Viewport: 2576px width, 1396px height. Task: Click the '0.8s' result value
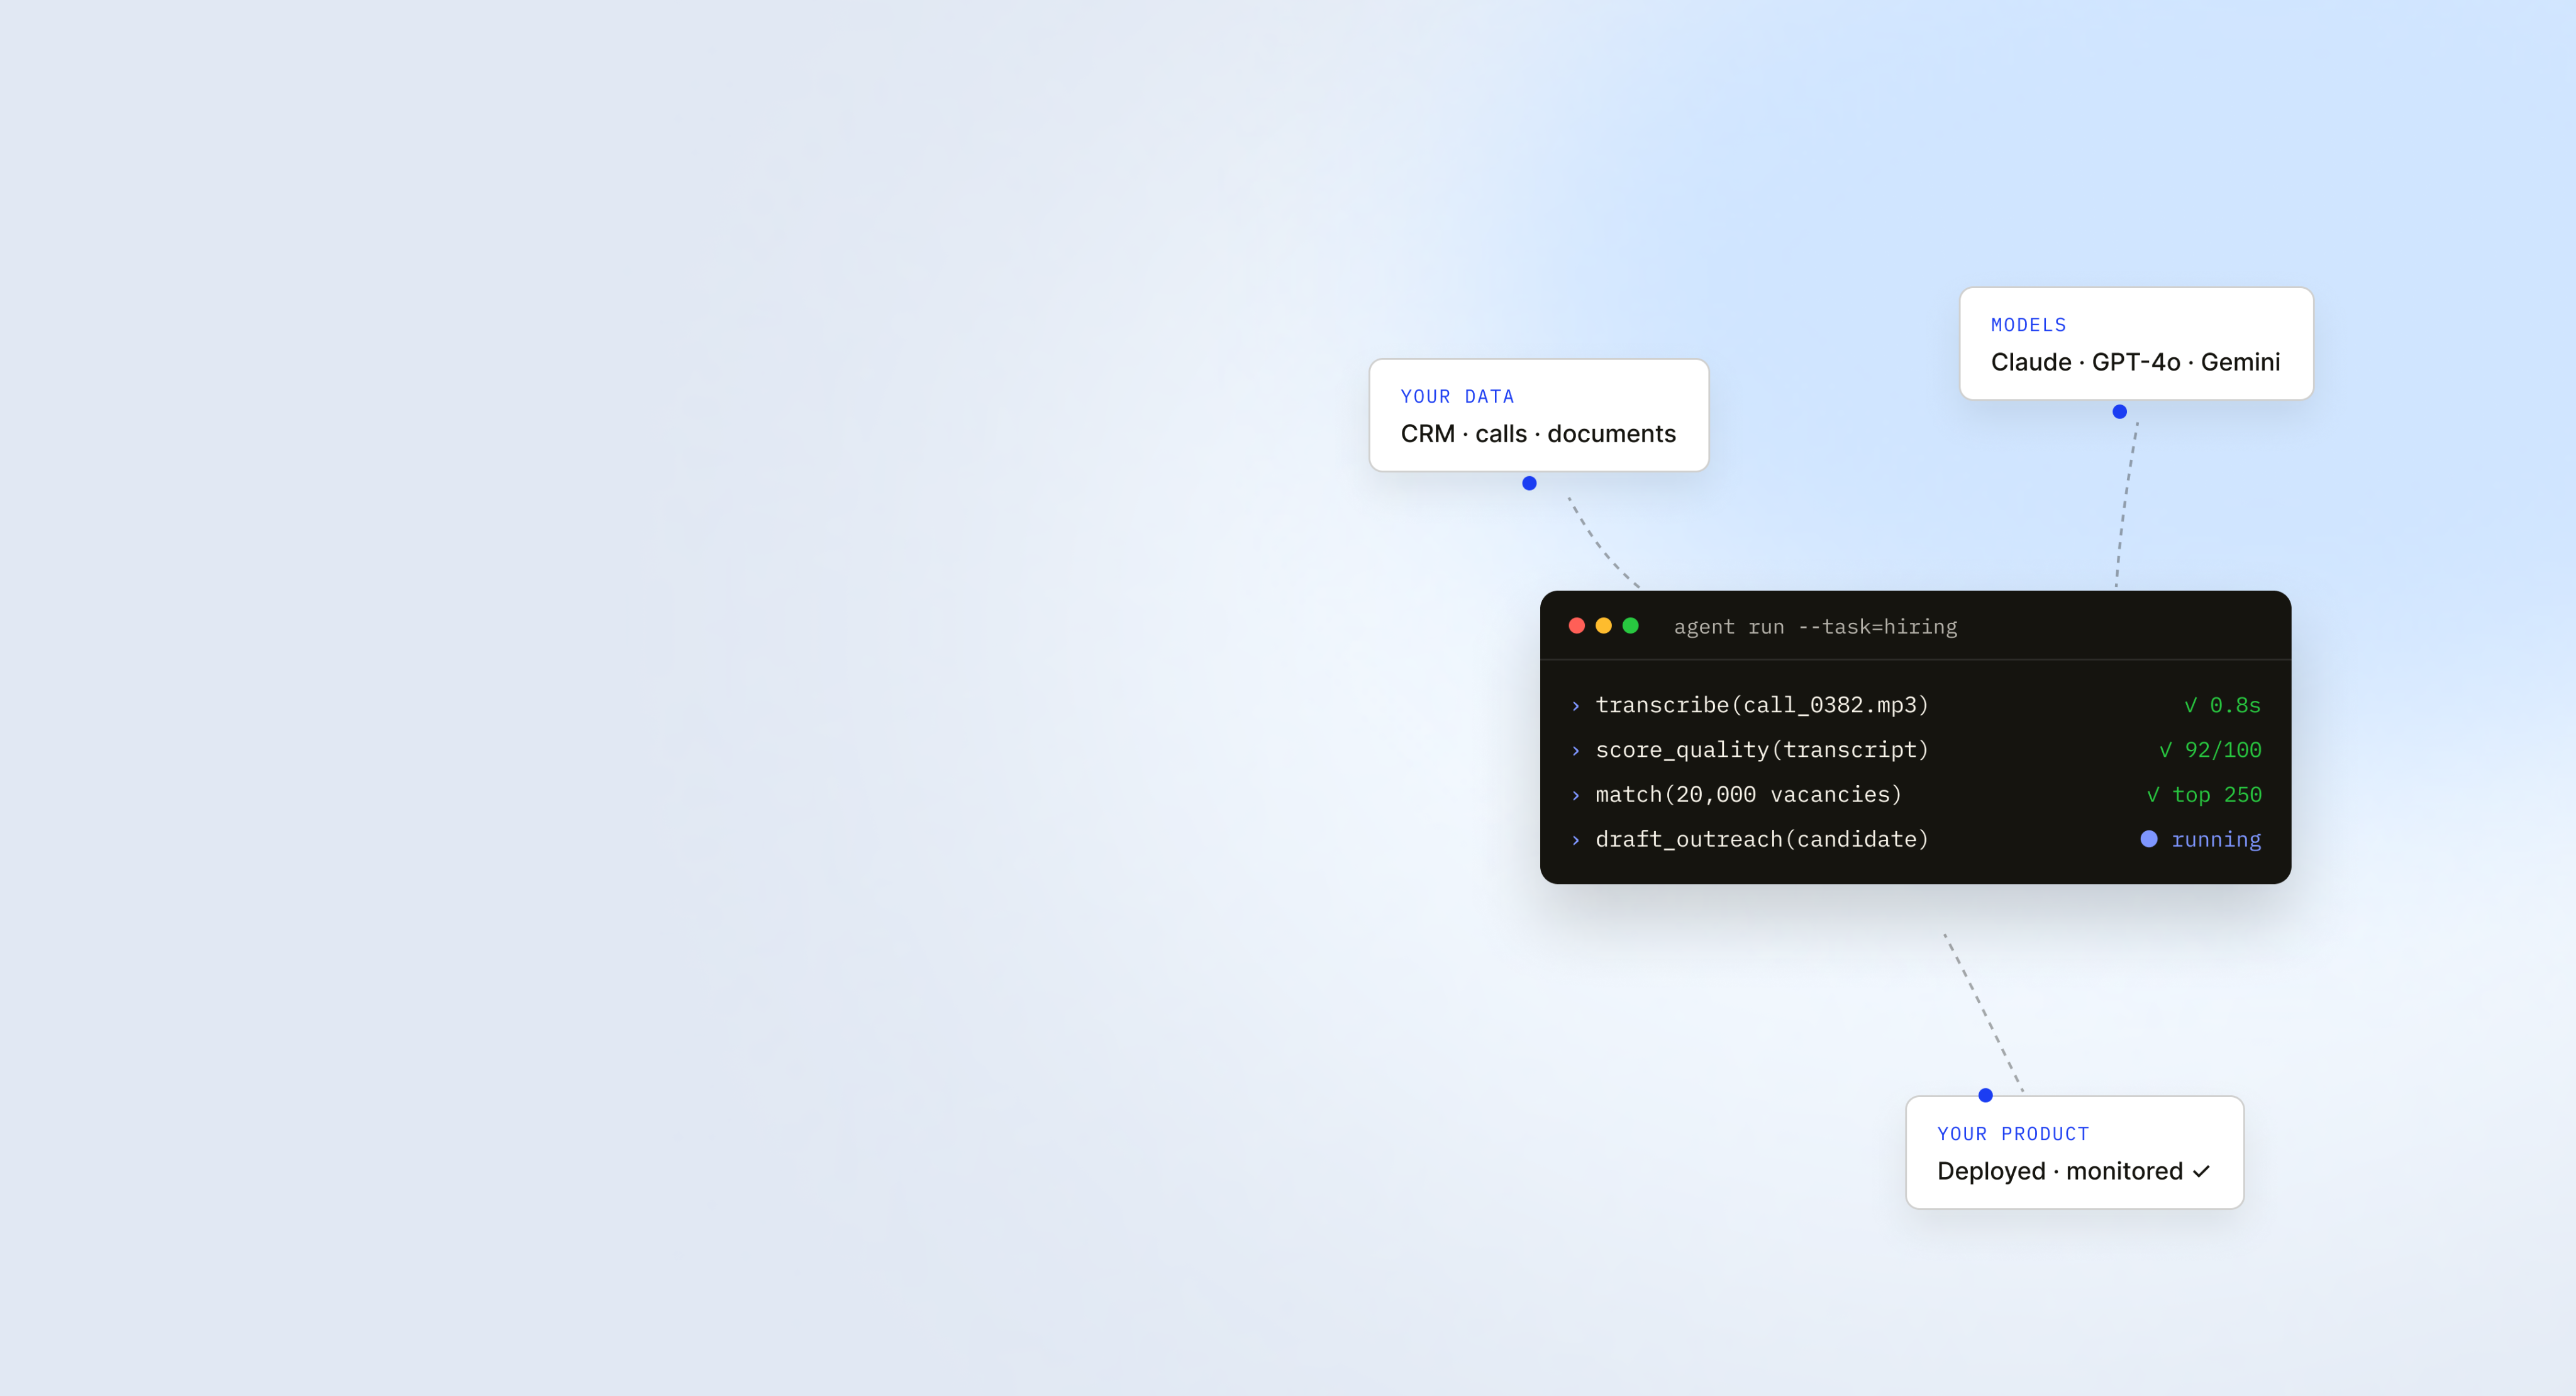coord(2235,706)
